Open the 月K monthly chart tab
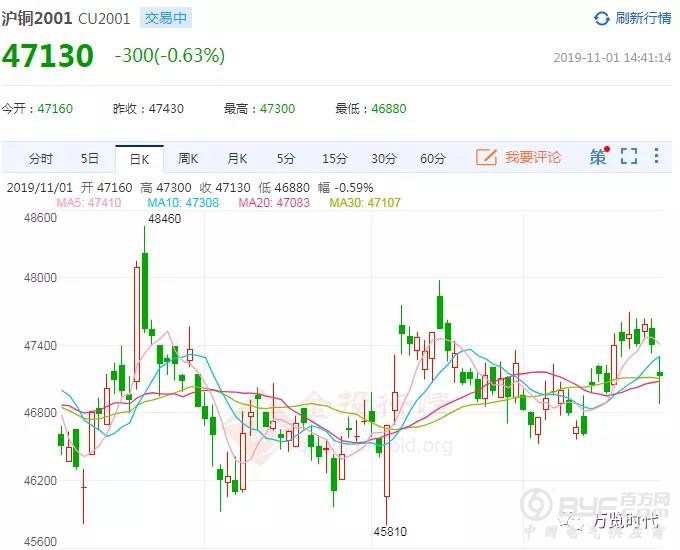Screen dimensions: 680x550 [237, 158]
